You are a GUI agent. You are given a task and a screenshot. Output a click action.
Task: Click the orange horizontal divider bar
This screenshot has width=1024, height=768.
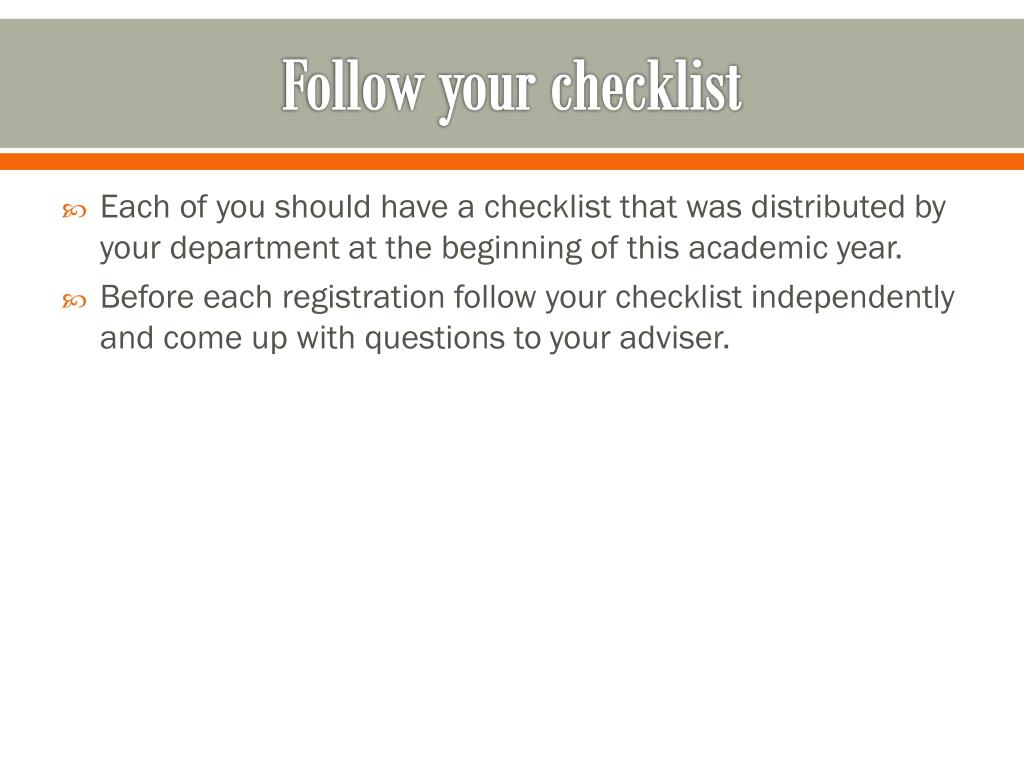512,161
